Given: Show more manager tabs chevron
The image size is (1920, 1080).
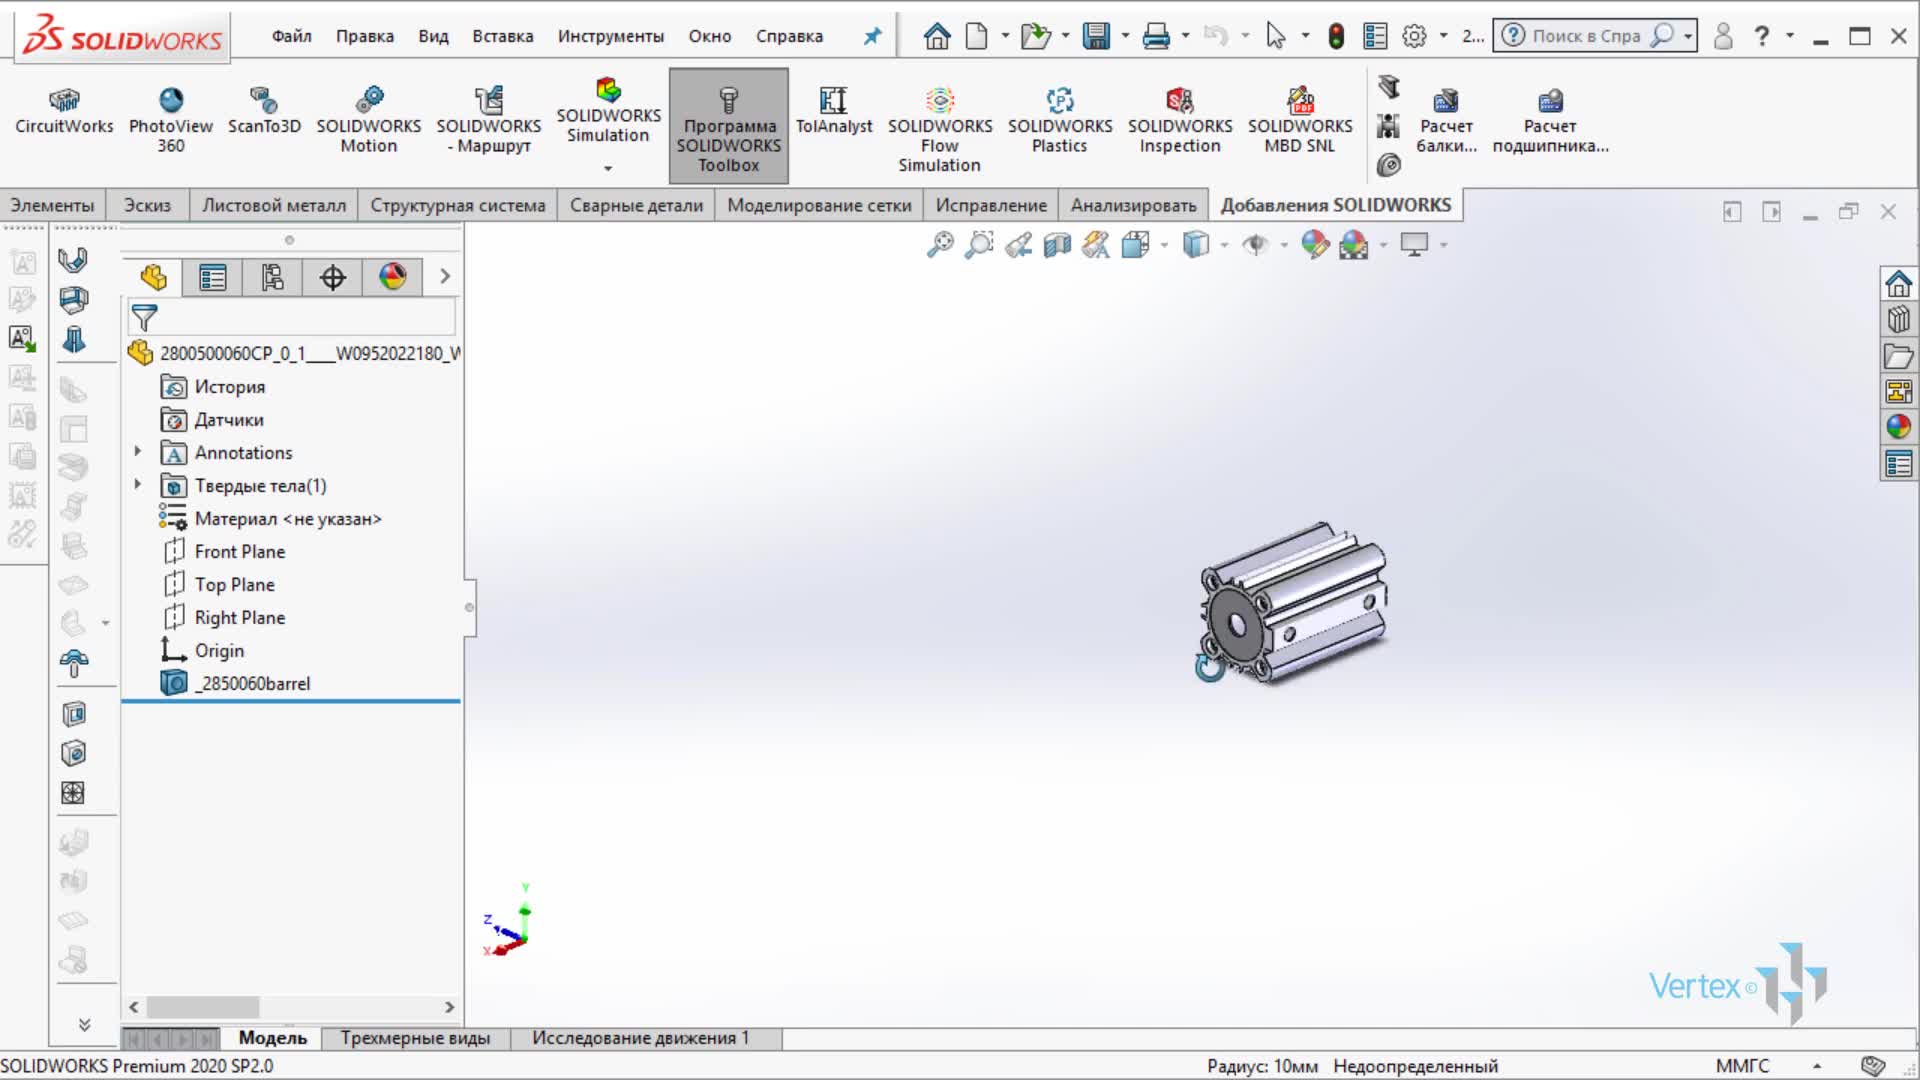Looking at the screenshot, I should (x=445, y=277).
